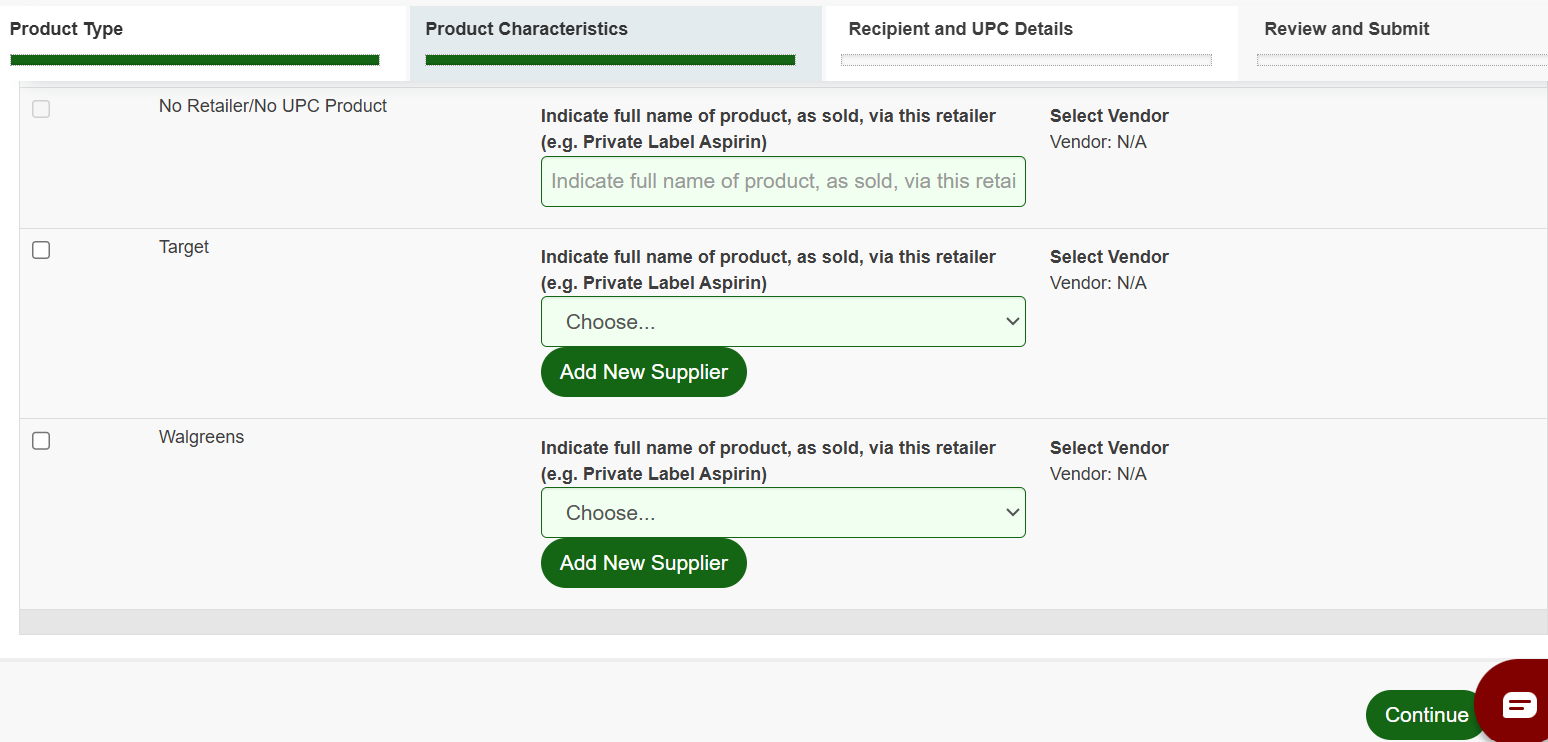This screenshot has width=1548, height=742.
Task: Open the chat support widget icon
Action: (1518, 703)
